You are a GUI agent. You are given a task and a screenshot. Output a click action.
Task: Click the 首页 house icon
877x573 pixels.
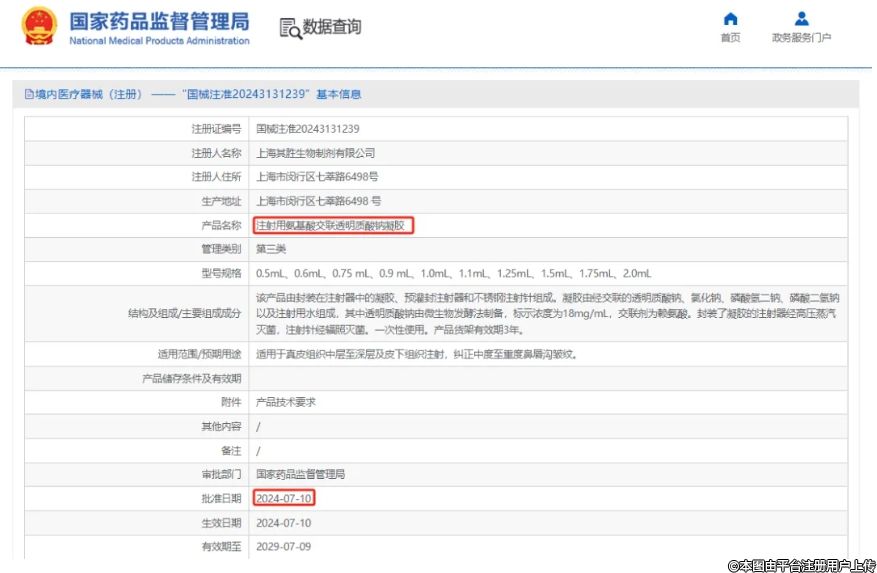pos(730,19)
